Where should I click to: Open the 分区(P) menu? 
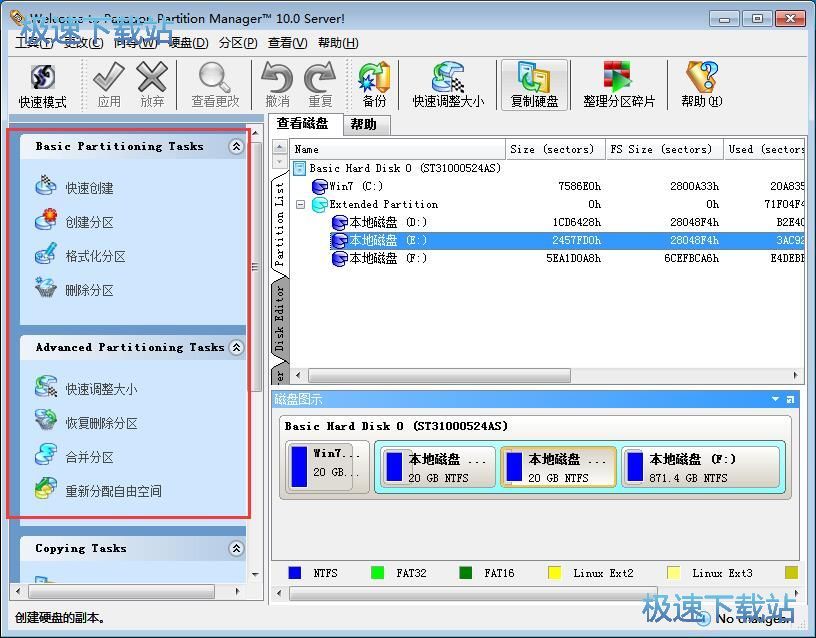238,43
